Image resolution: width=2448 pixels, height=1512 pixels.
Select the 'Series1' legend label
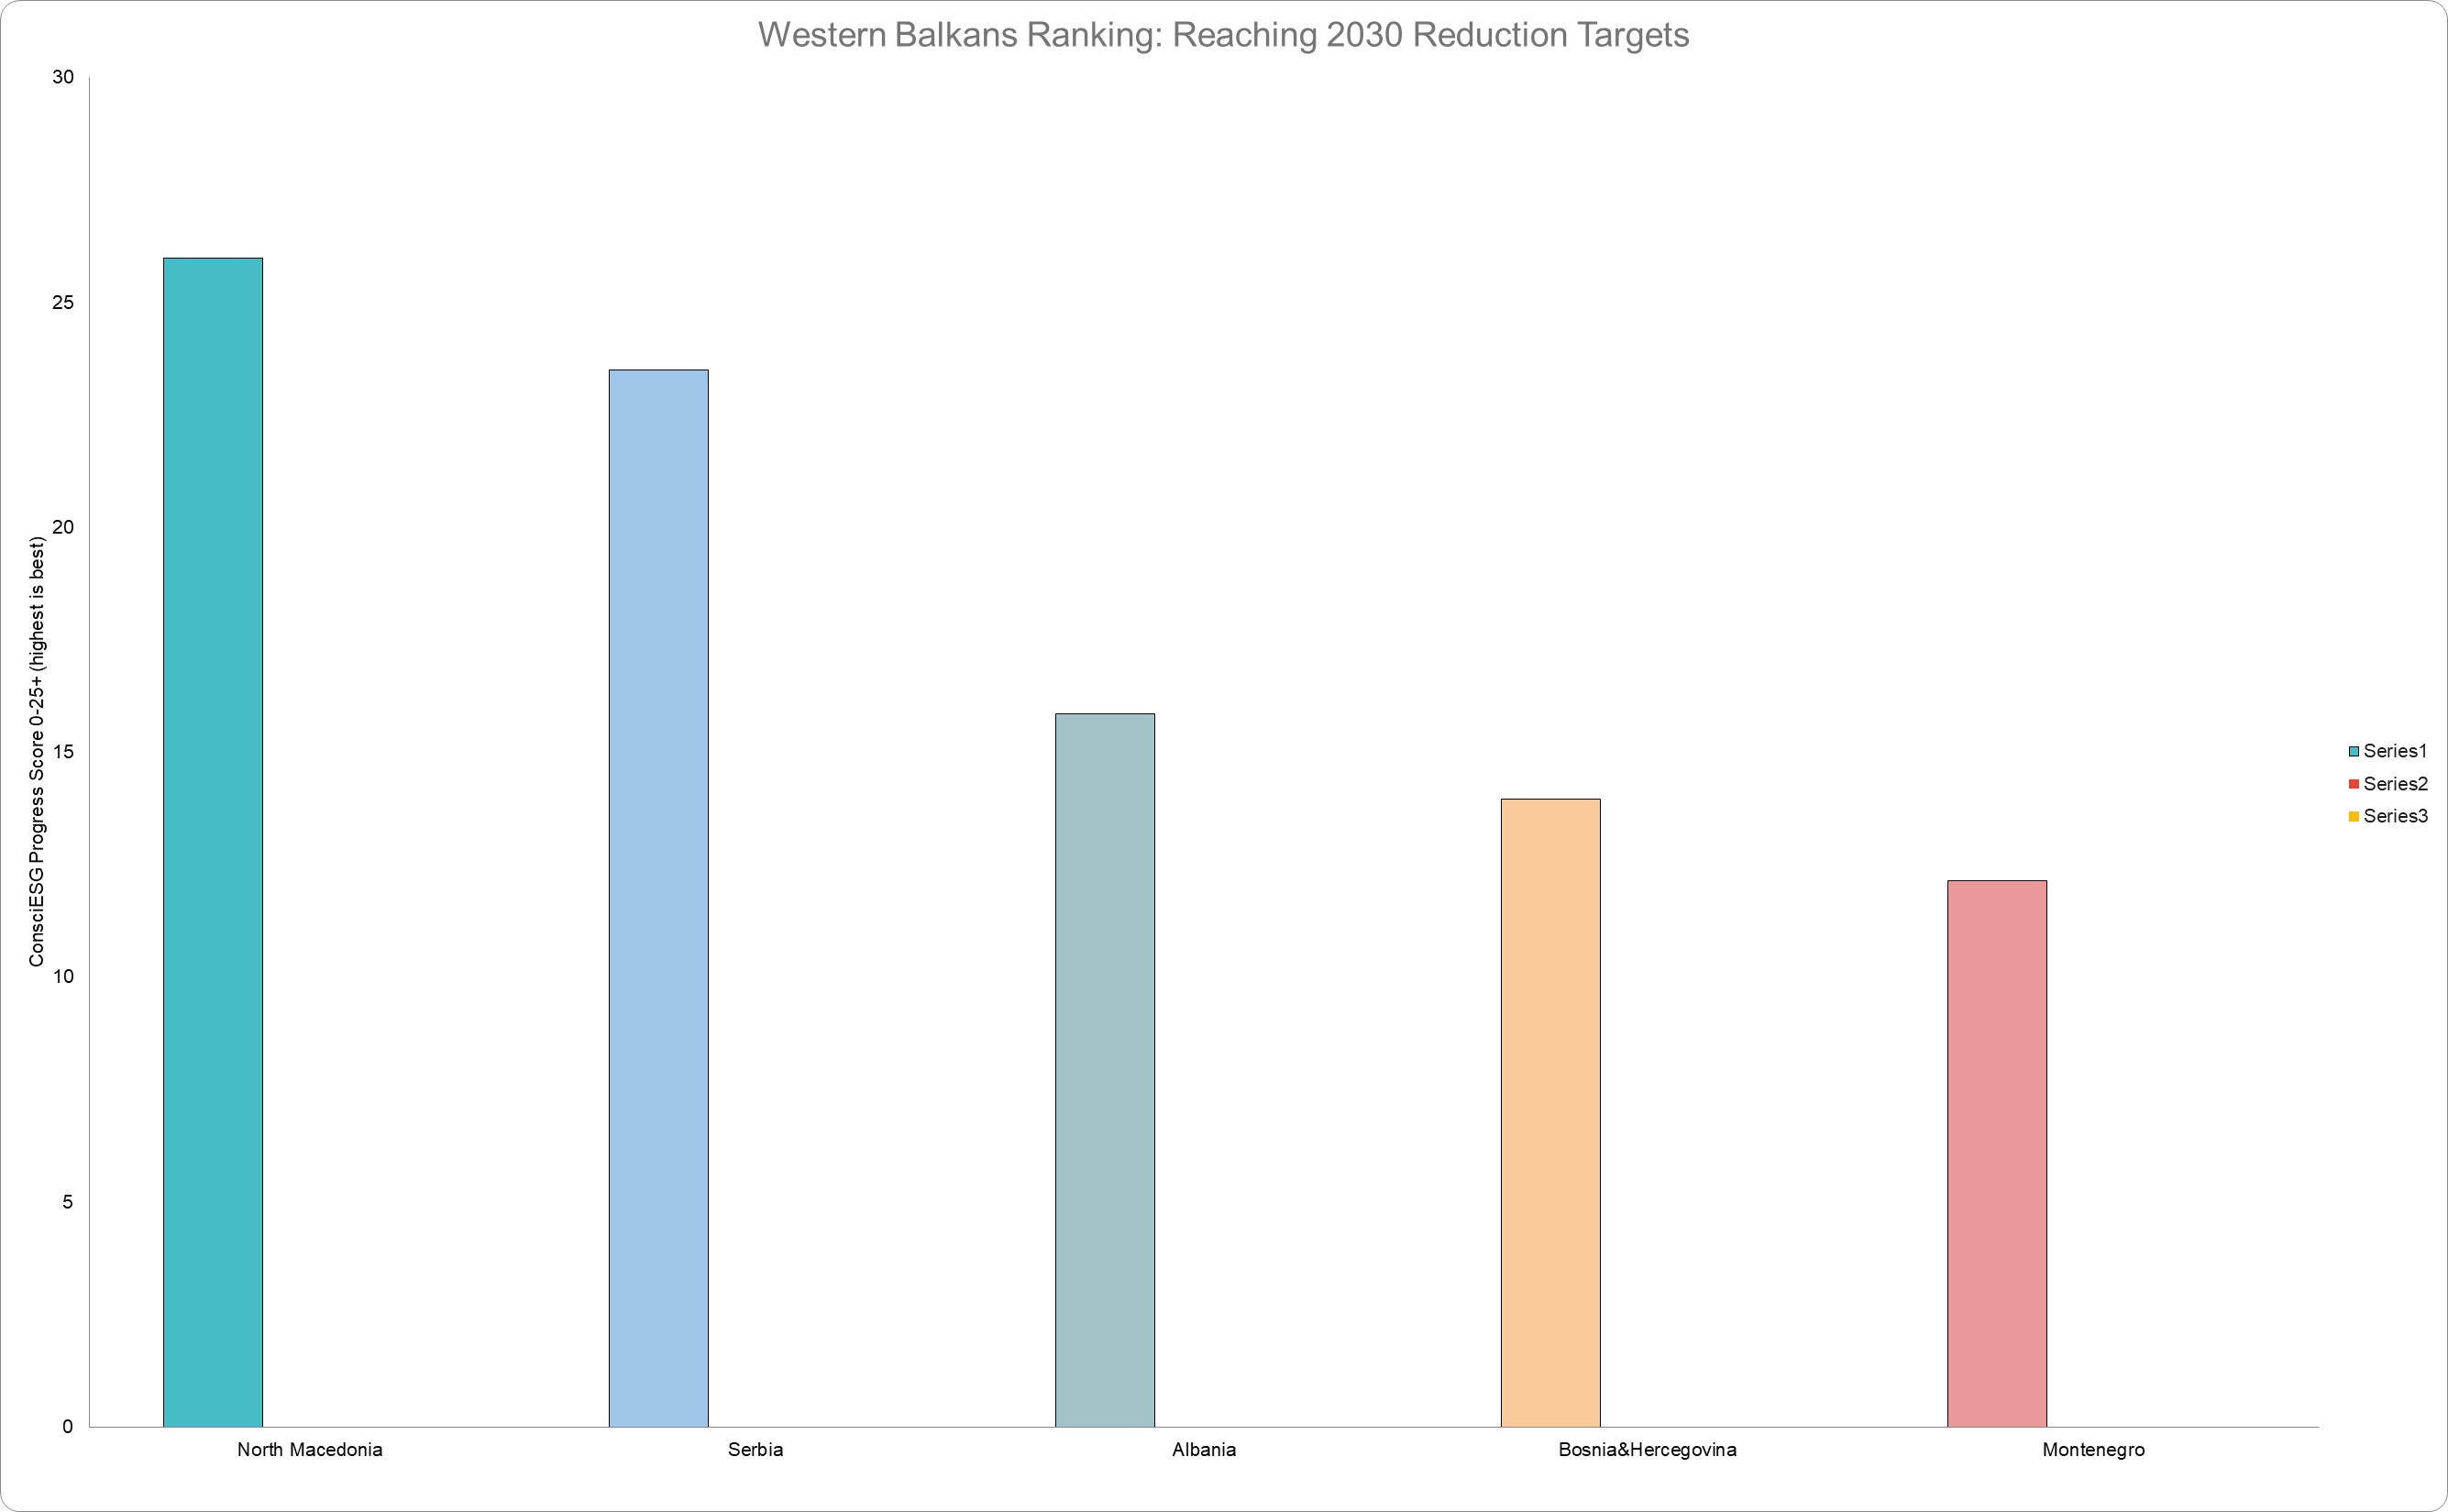(2395, 751)
